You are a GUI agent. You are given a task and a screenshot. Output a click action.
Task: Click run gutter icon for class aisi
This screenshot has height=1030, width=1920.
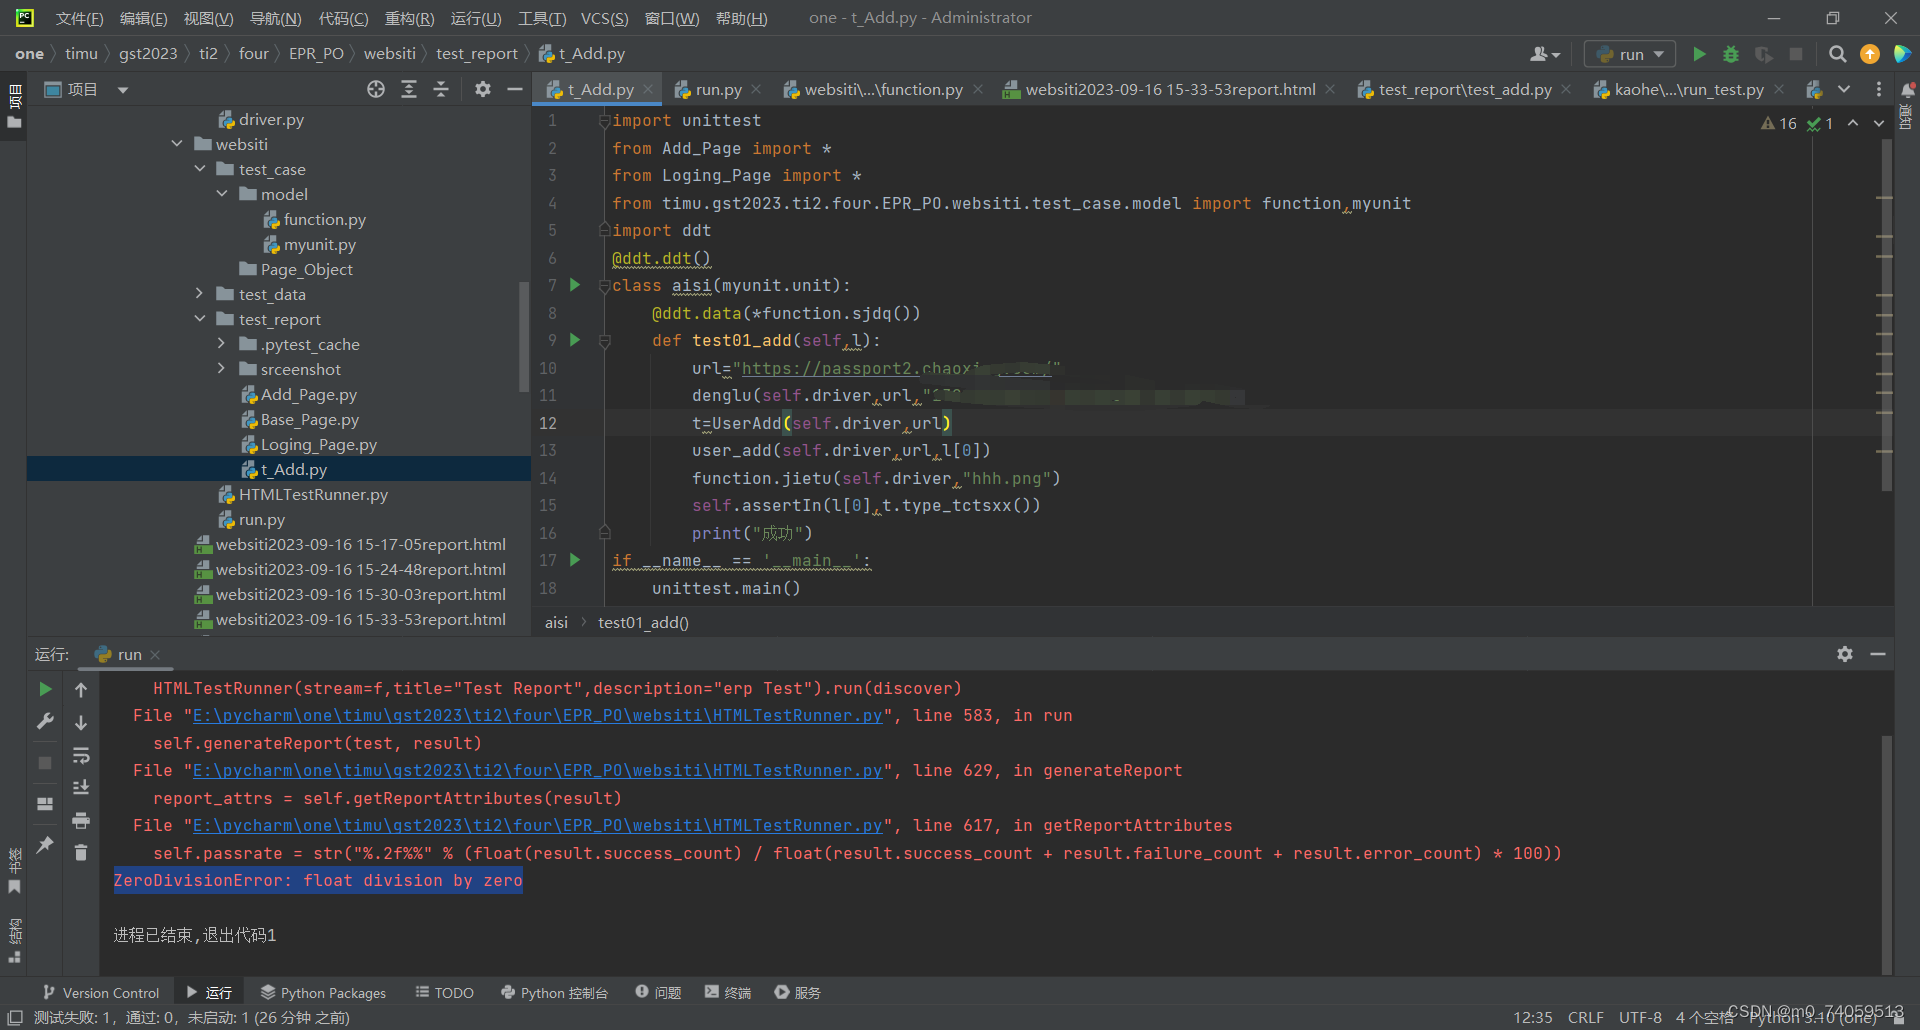coord(575,285)
